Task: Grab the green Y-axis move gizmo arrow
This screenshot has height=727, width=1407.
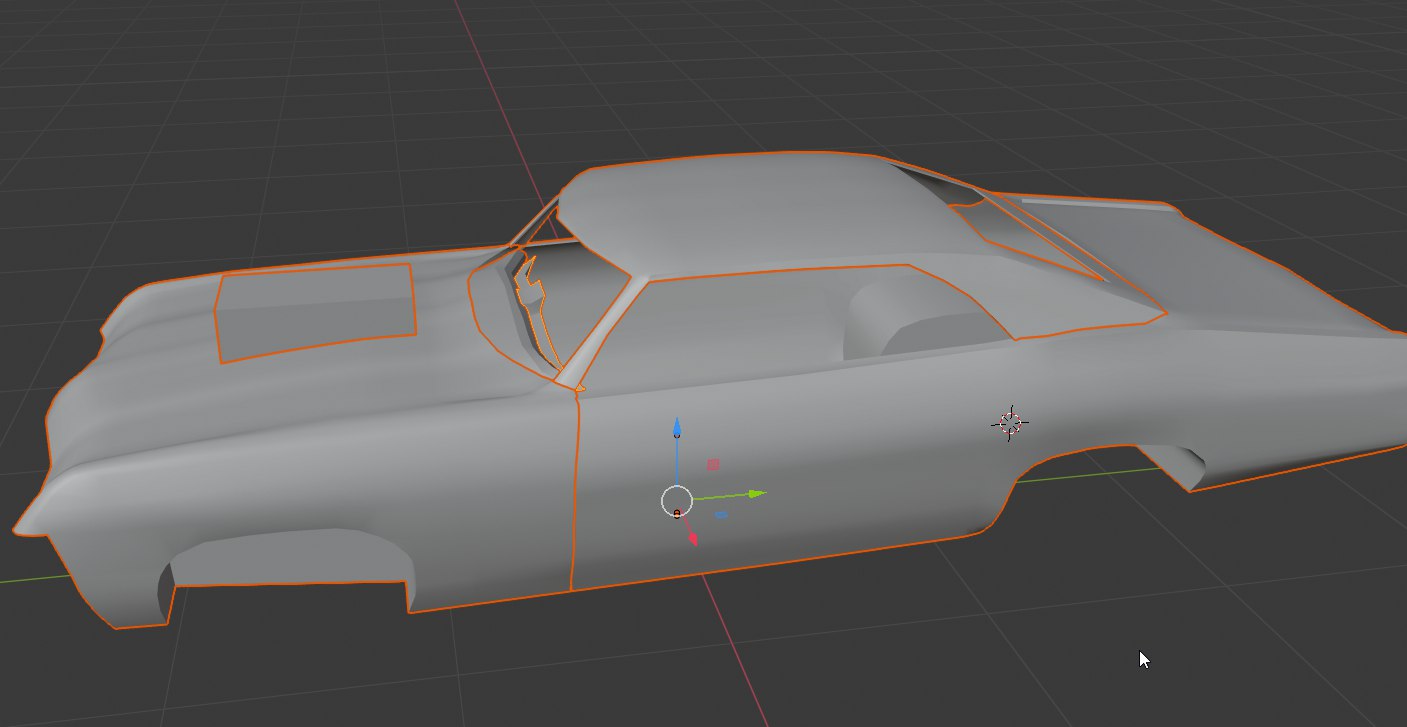Action: click(757, 493)
